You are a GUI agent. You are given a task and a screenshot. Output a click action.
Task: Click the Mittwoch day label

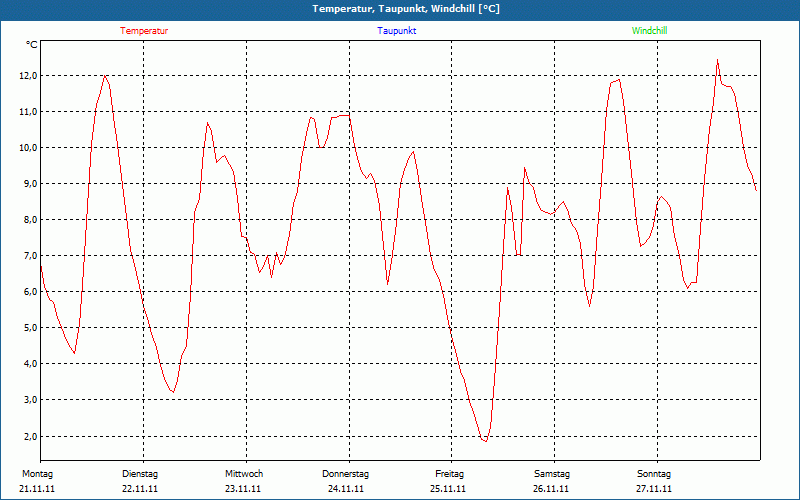pos(244,474)
